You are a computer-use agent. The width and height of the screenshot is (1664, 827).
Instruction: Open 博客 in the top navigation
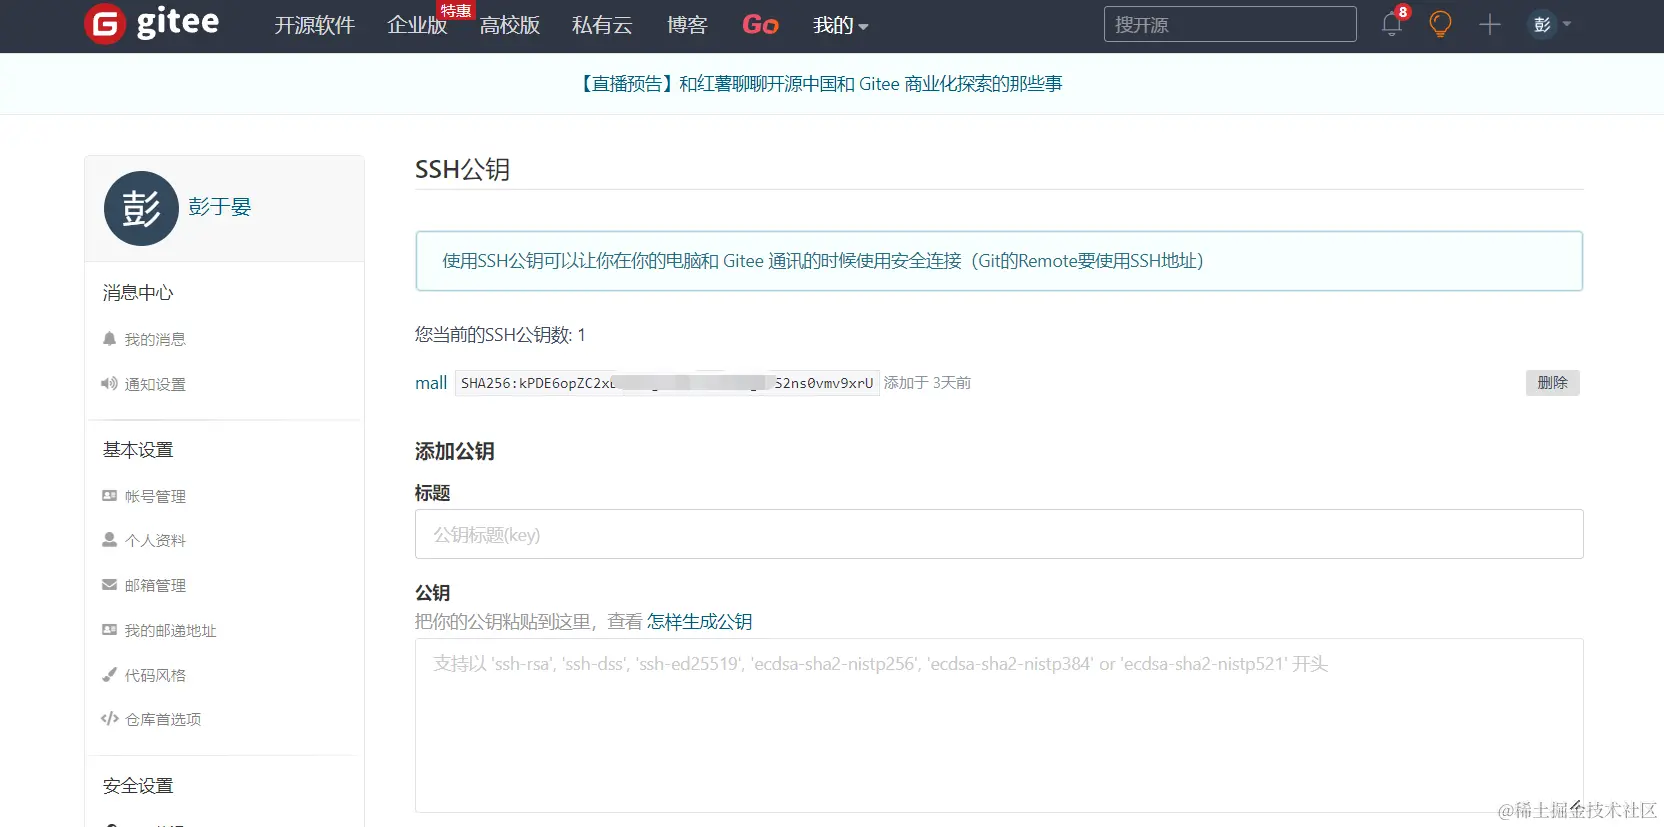point(687,25)
